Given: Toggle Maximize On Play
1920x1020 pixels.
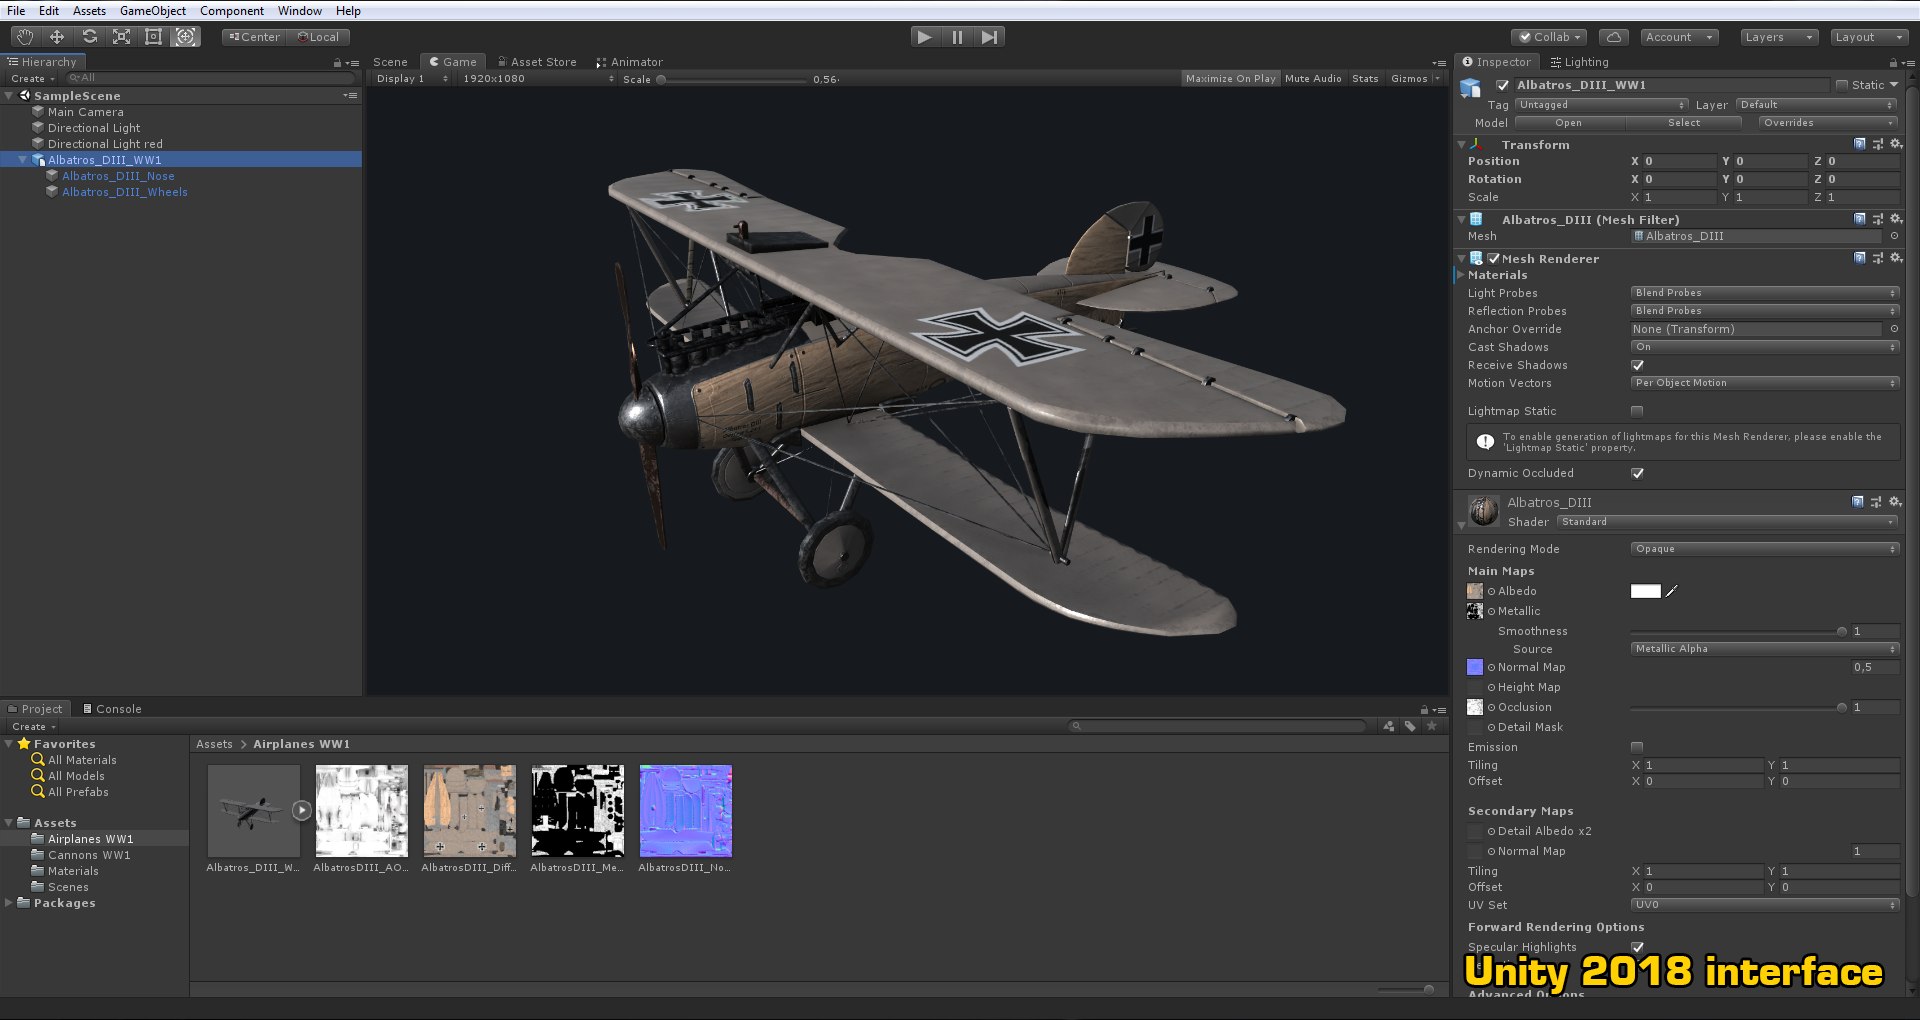Looking at the screenshot, I should click(1230, 78).
